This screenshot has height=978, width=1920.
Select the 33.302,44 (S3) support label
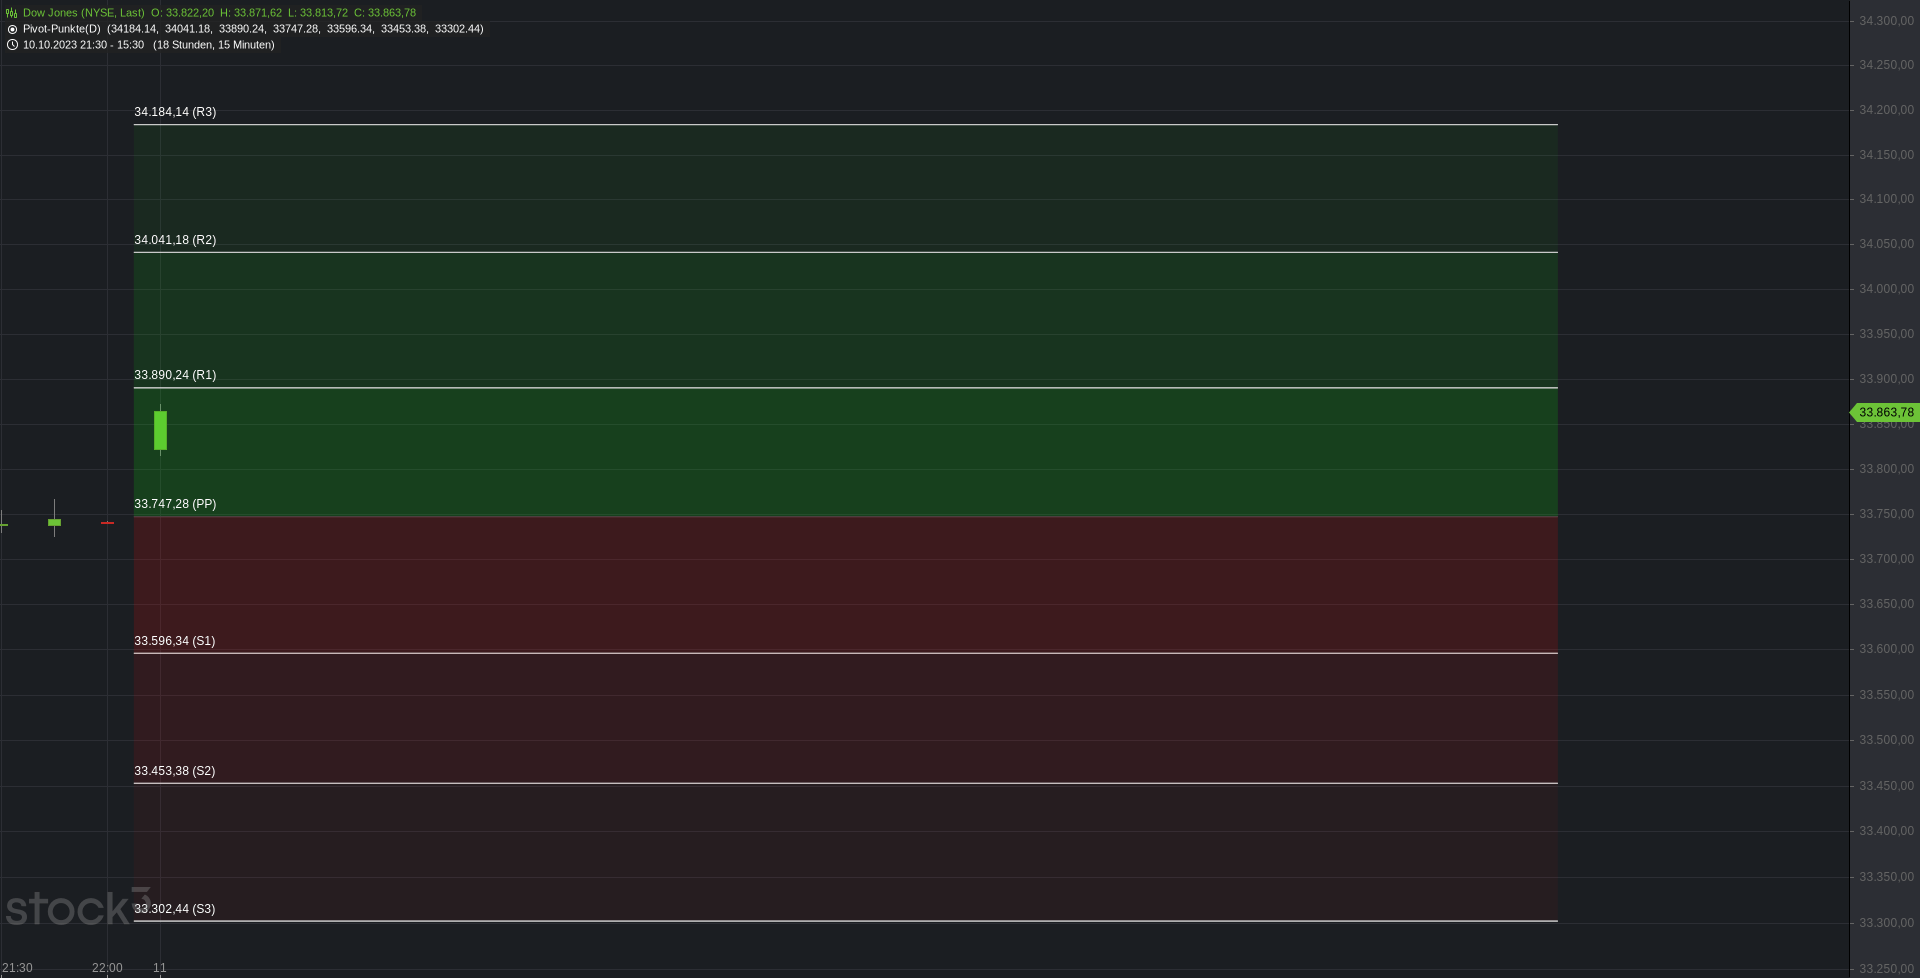tap(174, 909)
